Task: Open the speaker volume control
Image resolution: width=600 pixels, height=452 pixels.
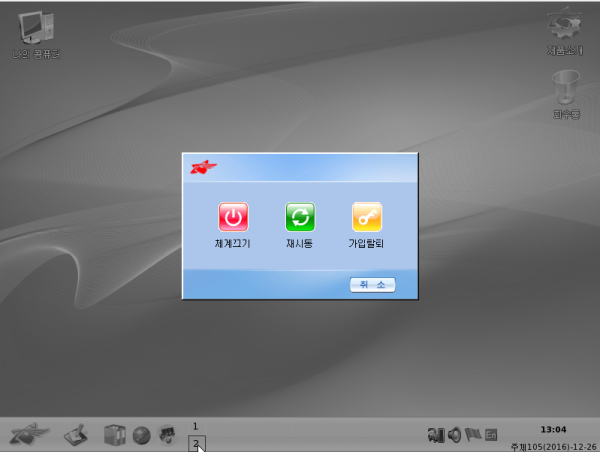Action: [454, 435]
